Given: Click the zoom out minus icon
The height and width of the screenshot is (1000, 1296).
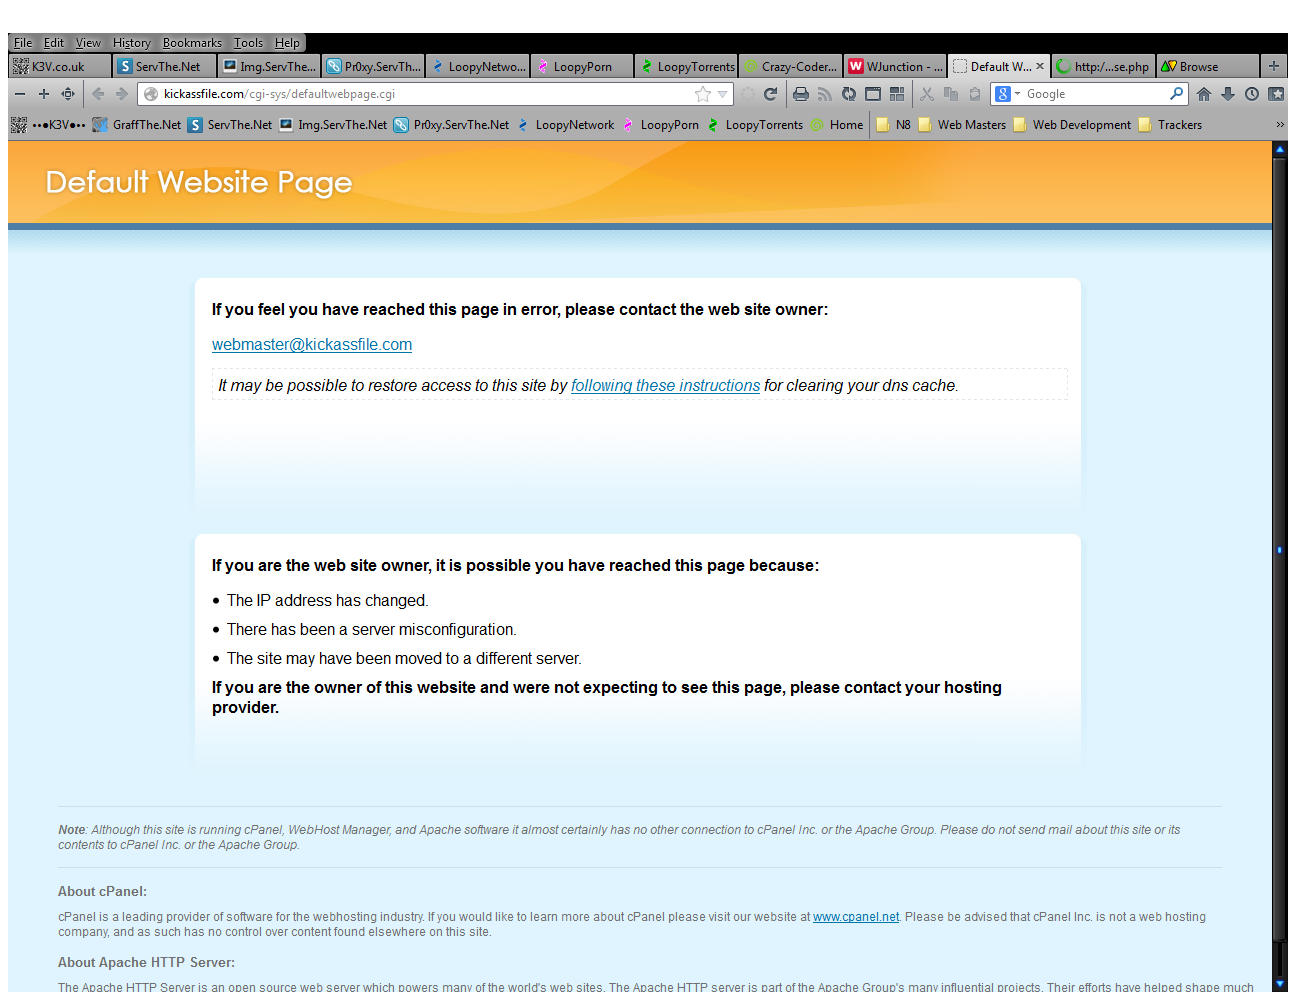Looking at the screenshot, I should coord(20,94).
